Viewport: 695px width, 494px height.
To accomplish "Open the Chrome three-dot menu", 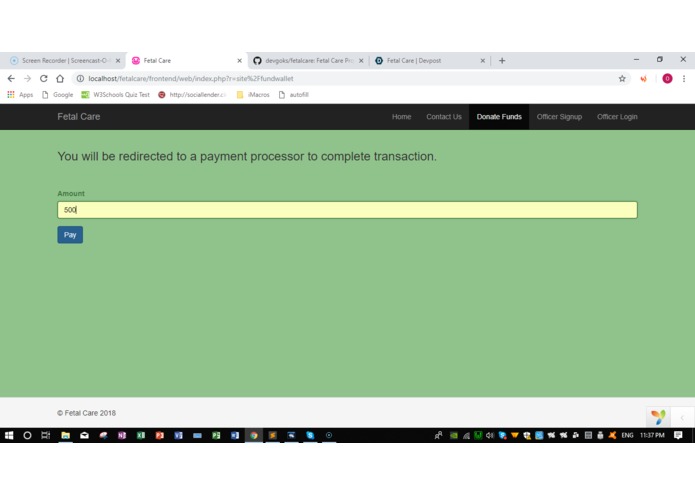I will point(684,78).
